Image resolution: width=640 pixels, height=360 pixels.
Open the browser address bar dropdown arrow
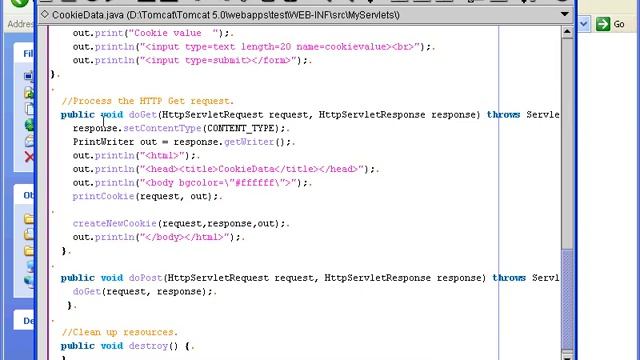pos(584,24)
